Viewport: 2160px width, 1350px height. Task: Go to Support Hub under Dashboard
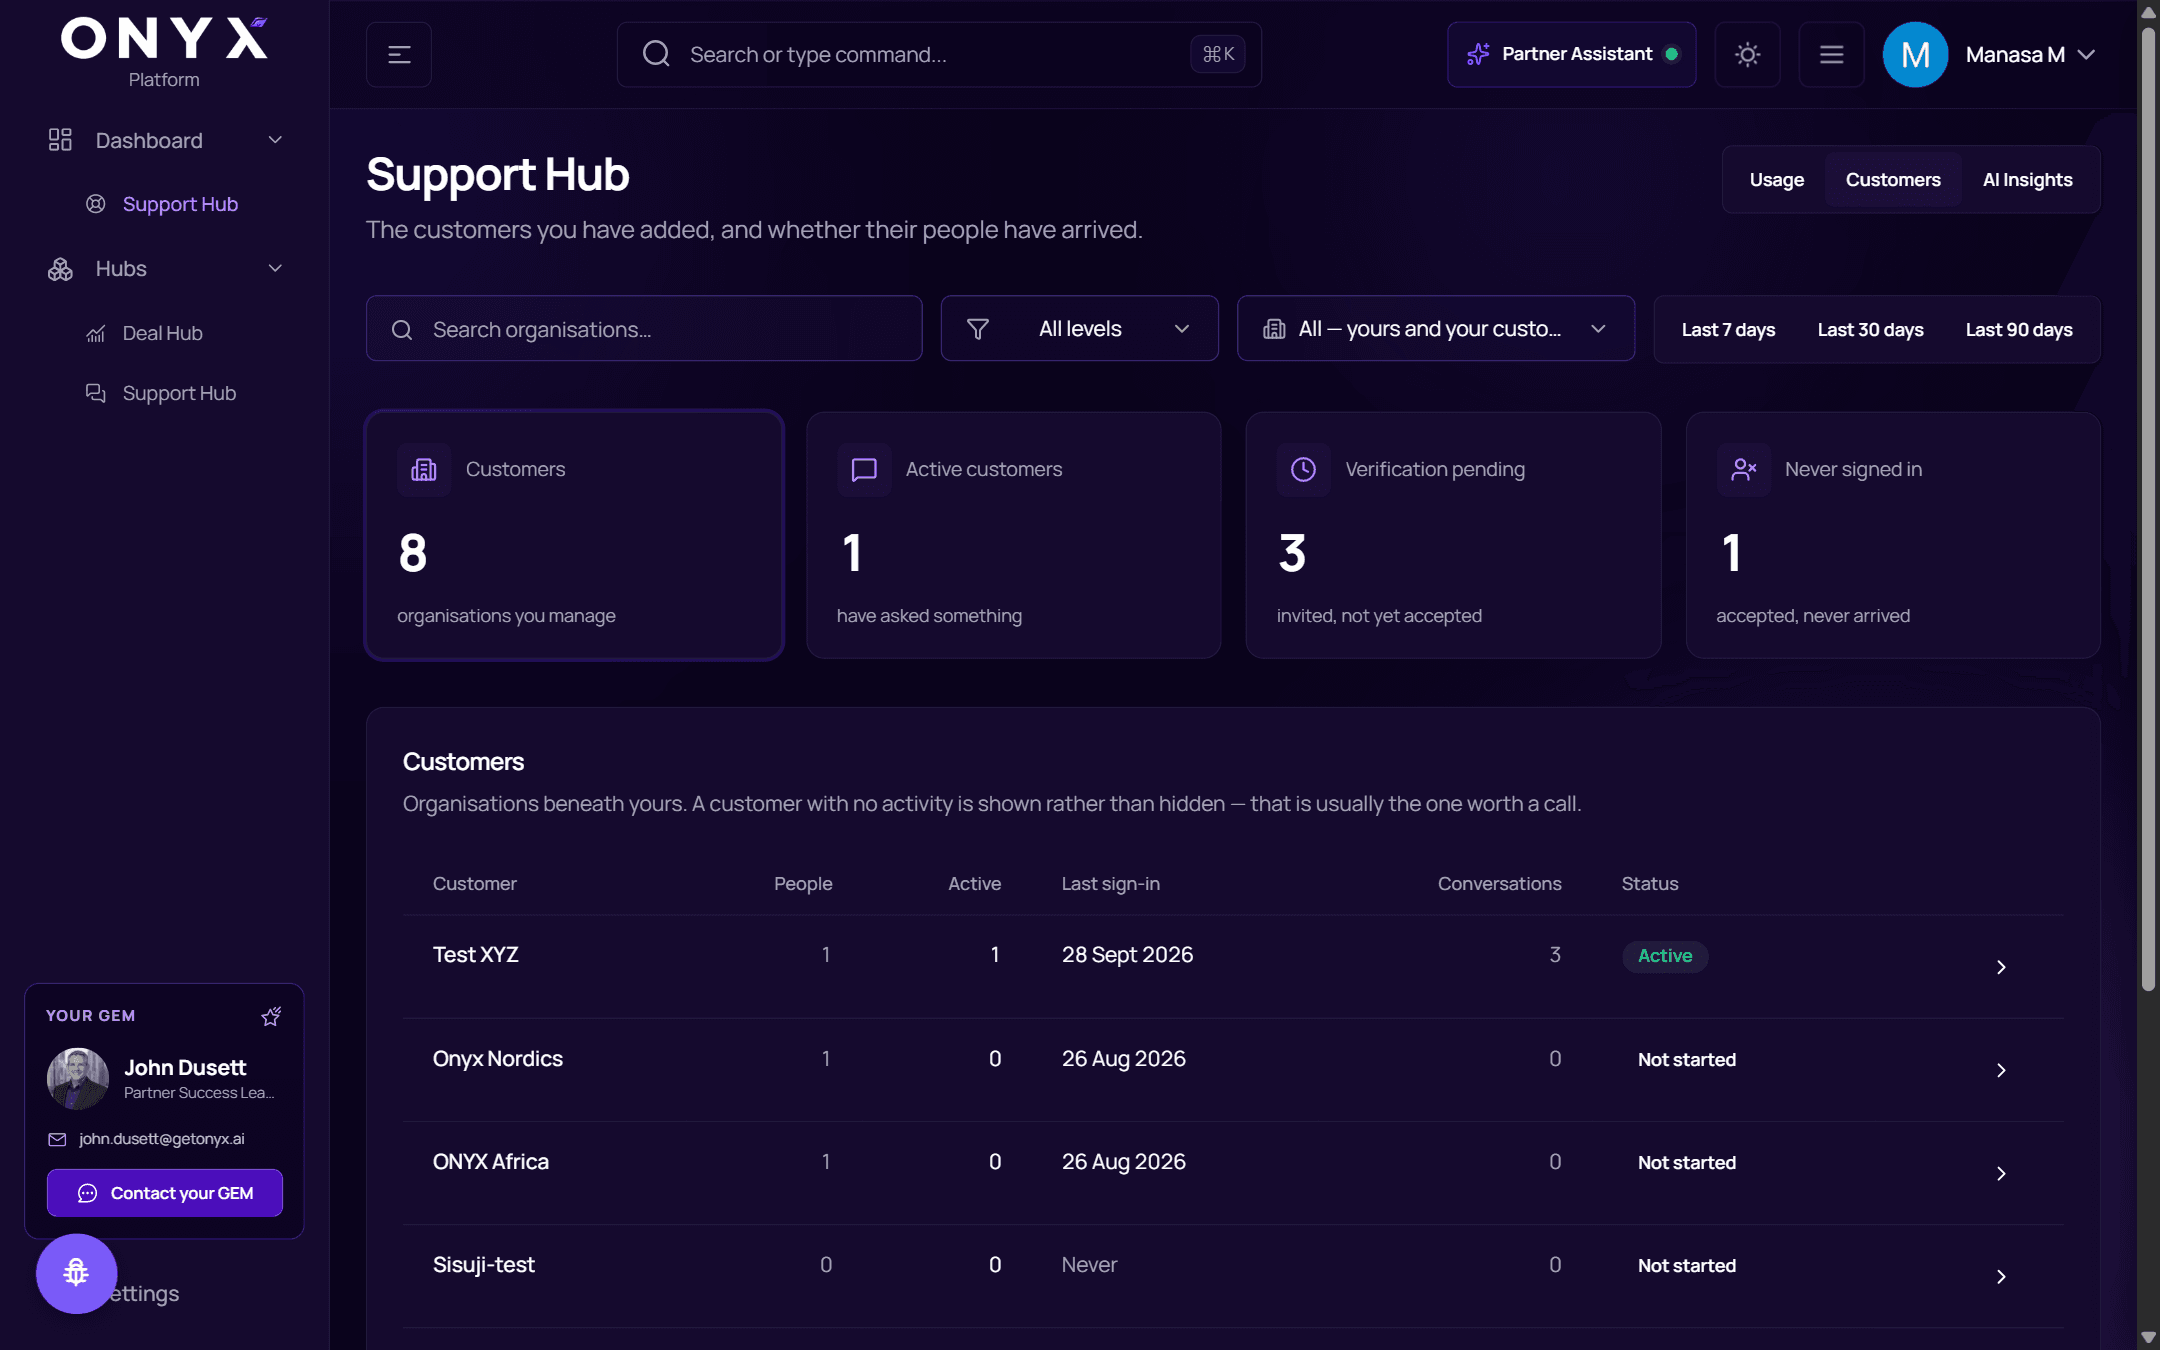point(180,204)
